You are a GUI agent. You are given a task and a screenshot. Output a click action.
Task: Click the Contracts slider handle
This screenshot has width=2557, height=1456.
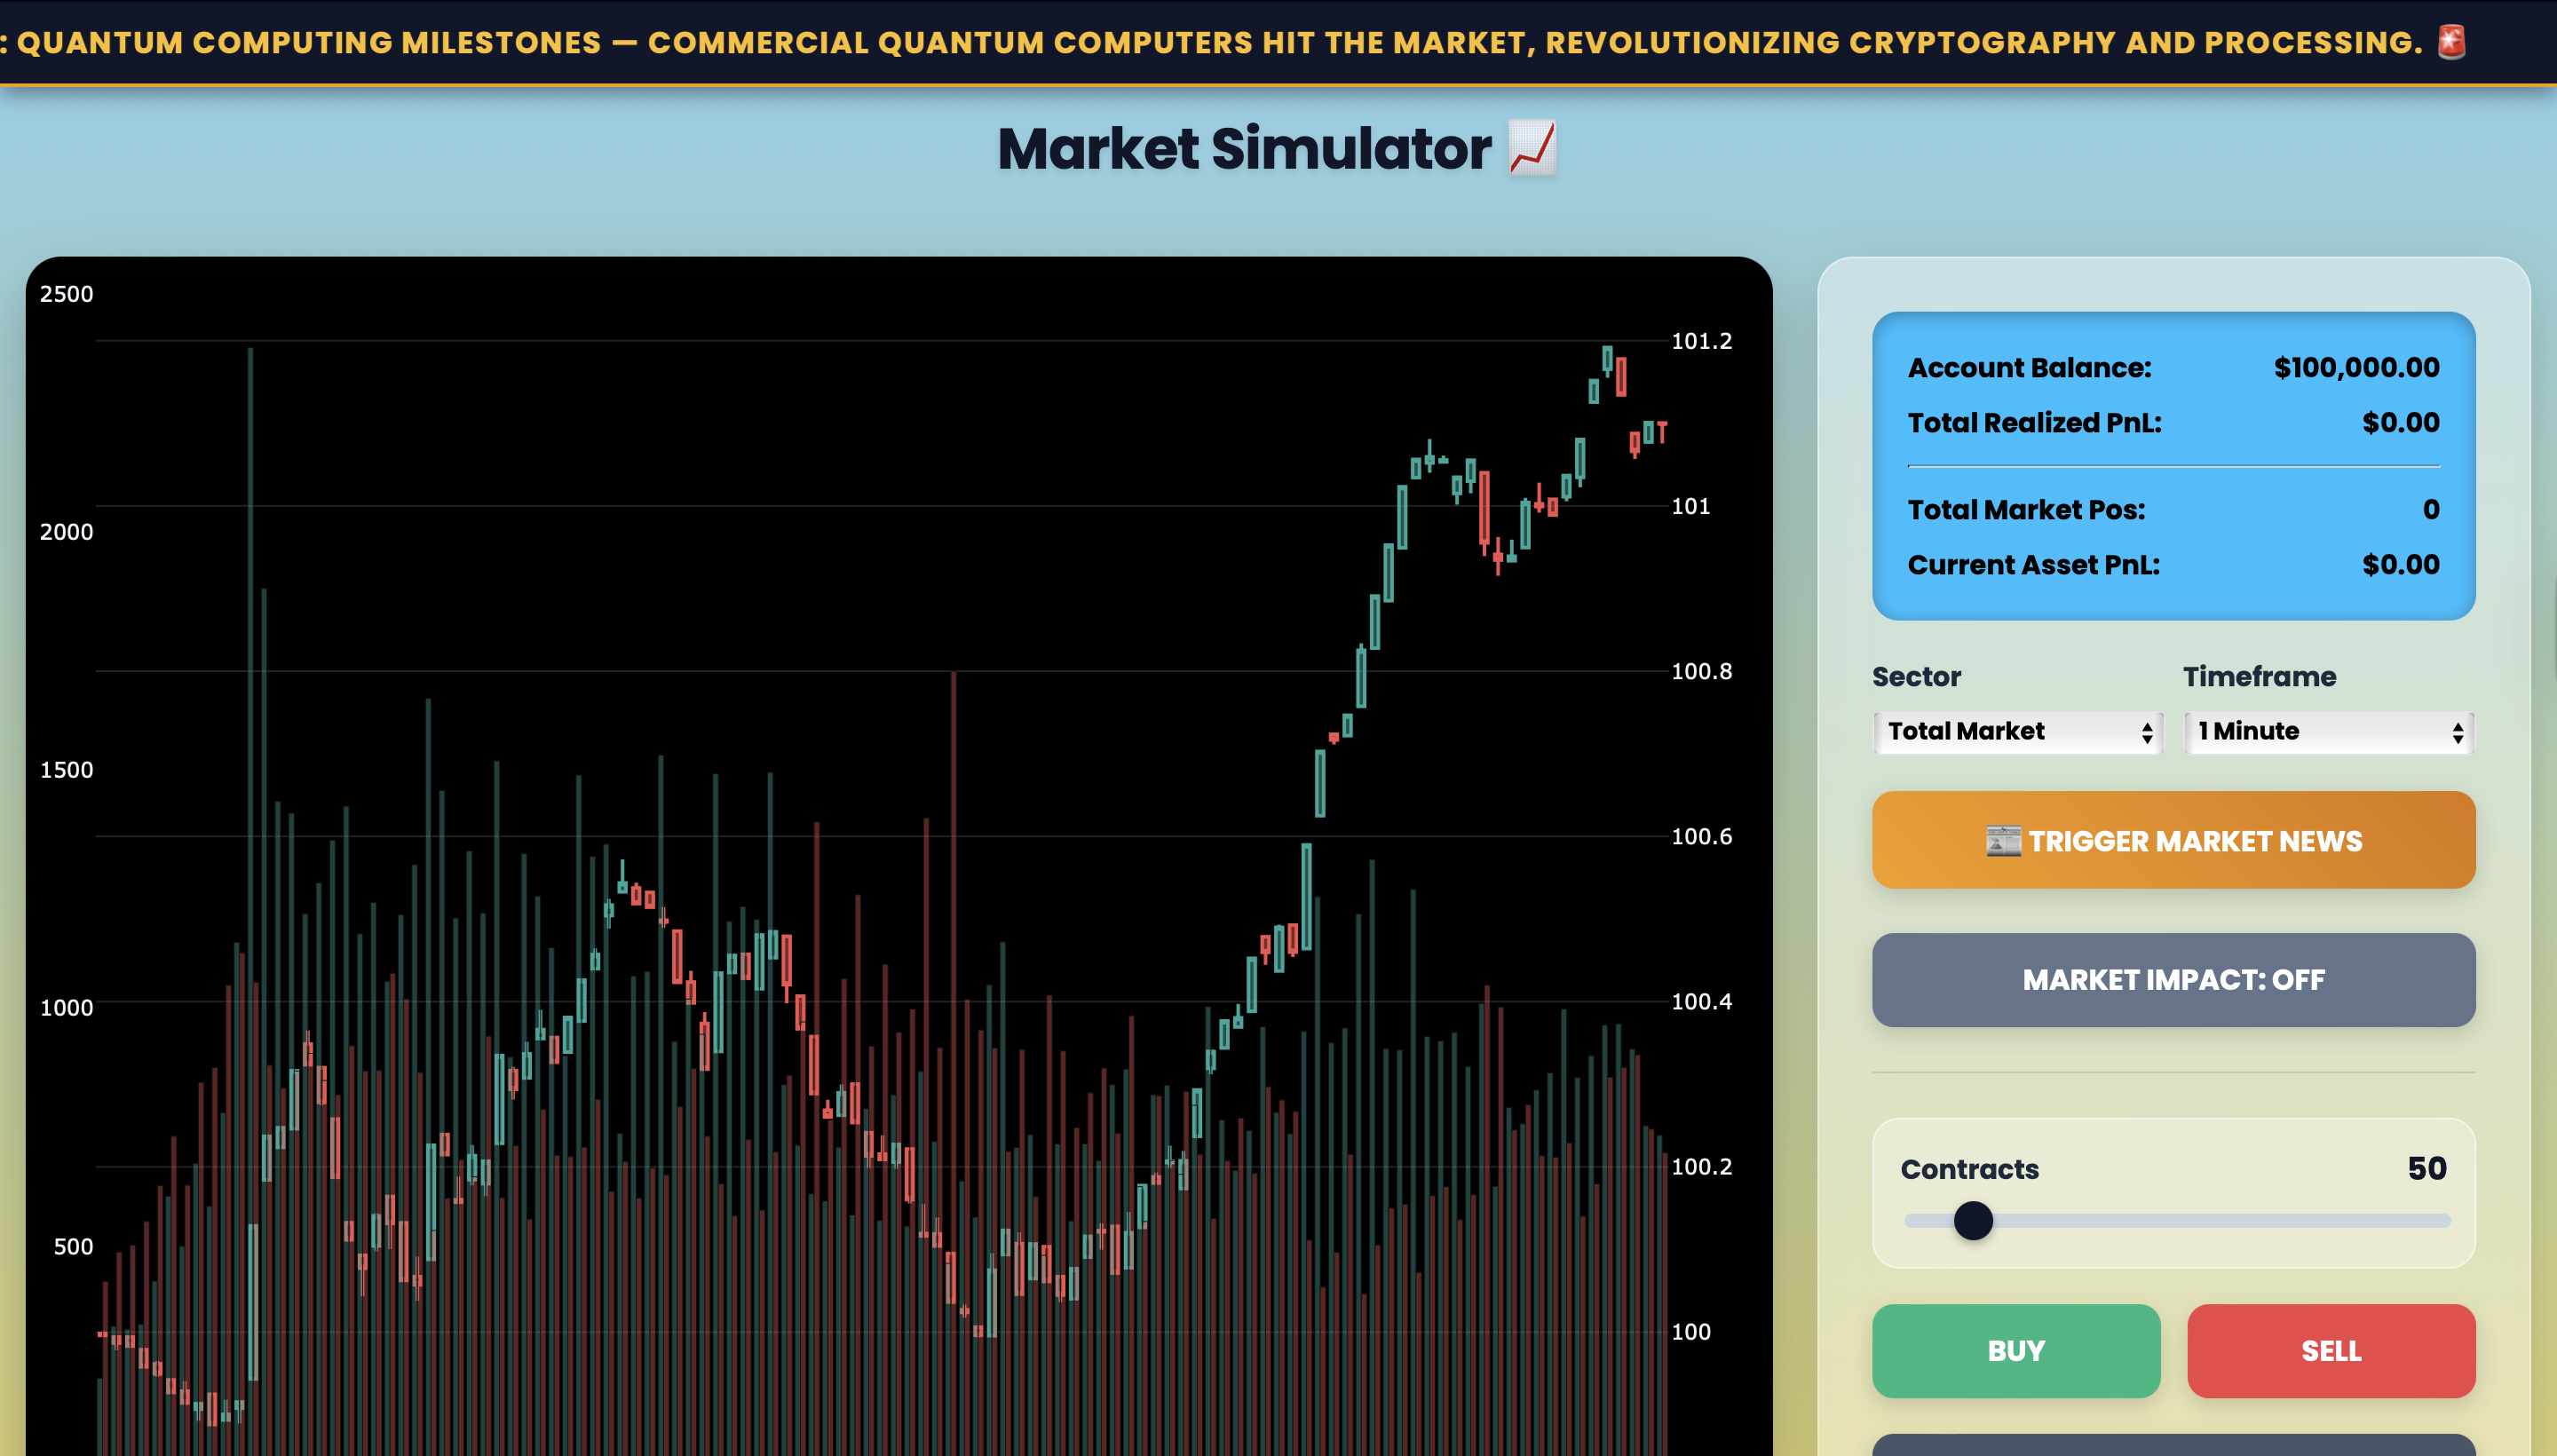[x=1973, y=1221]
